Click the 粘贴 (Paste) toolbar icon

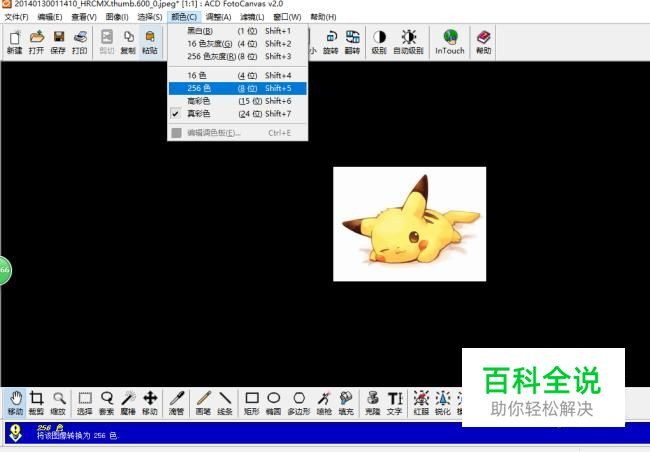coord(150,42)
